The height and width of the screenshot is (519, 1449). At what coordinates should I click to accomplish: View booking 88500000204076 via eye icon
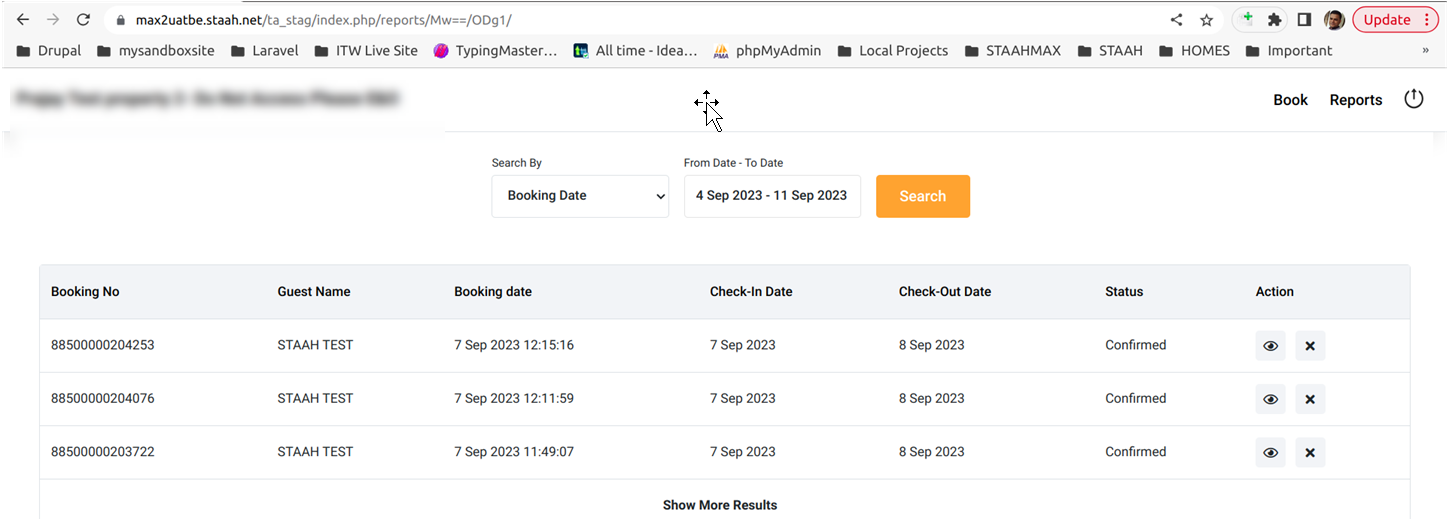point(1270,399)
